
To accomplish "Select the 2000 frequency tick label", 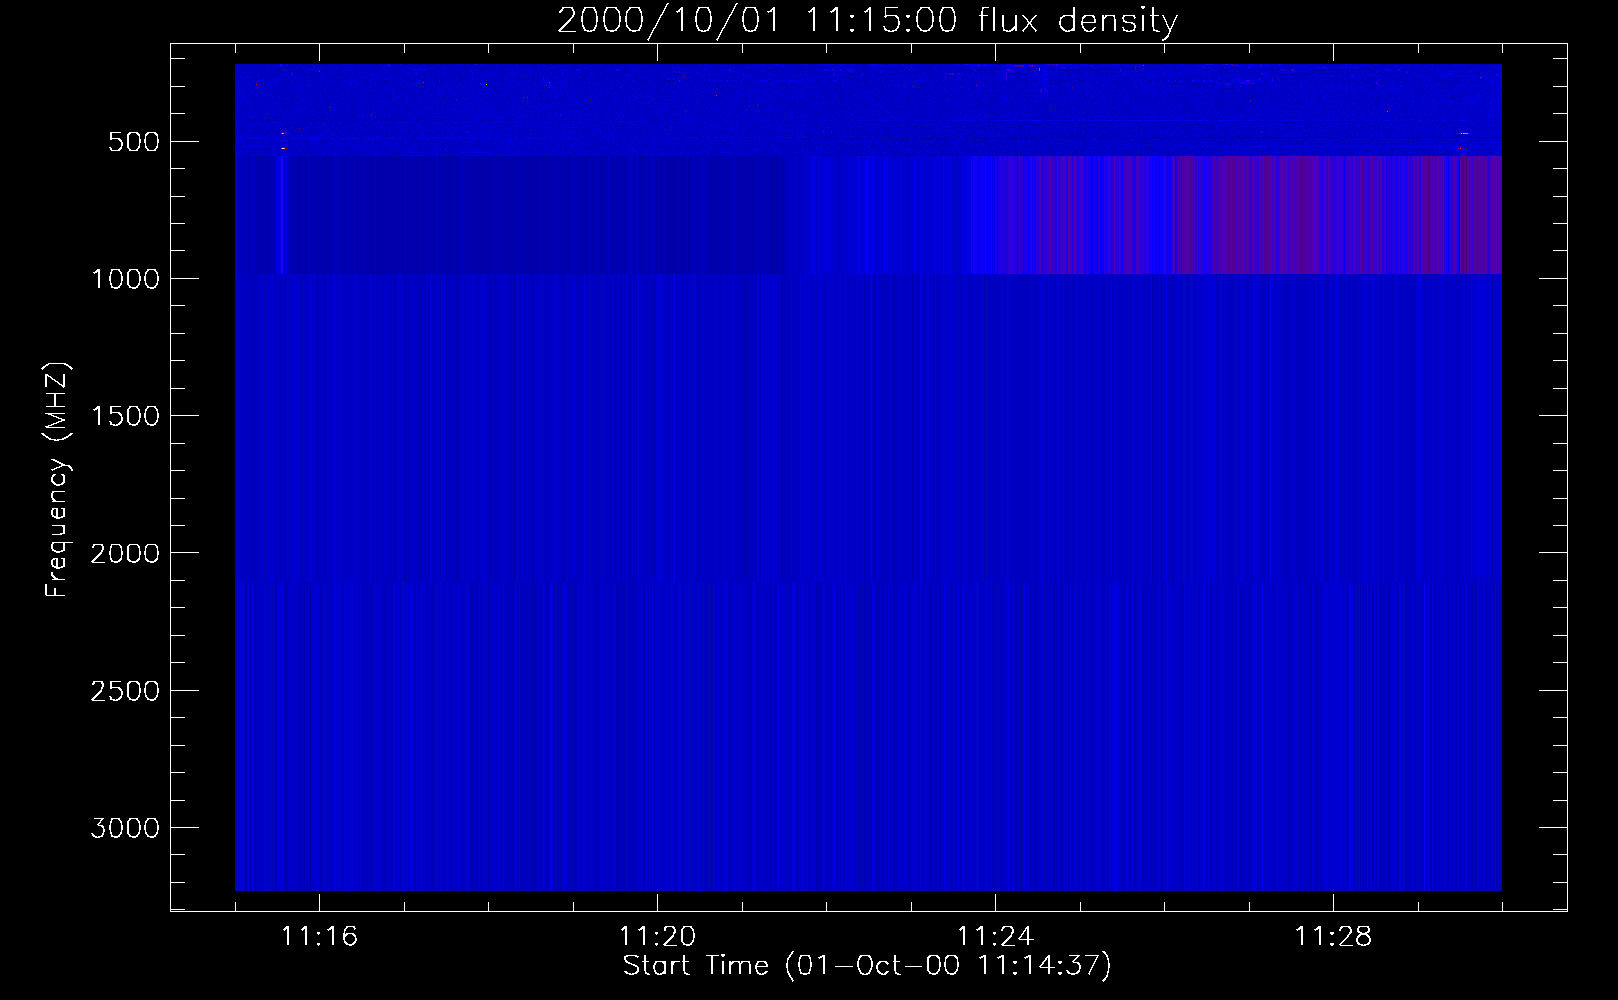I will (x=125, y=553).
